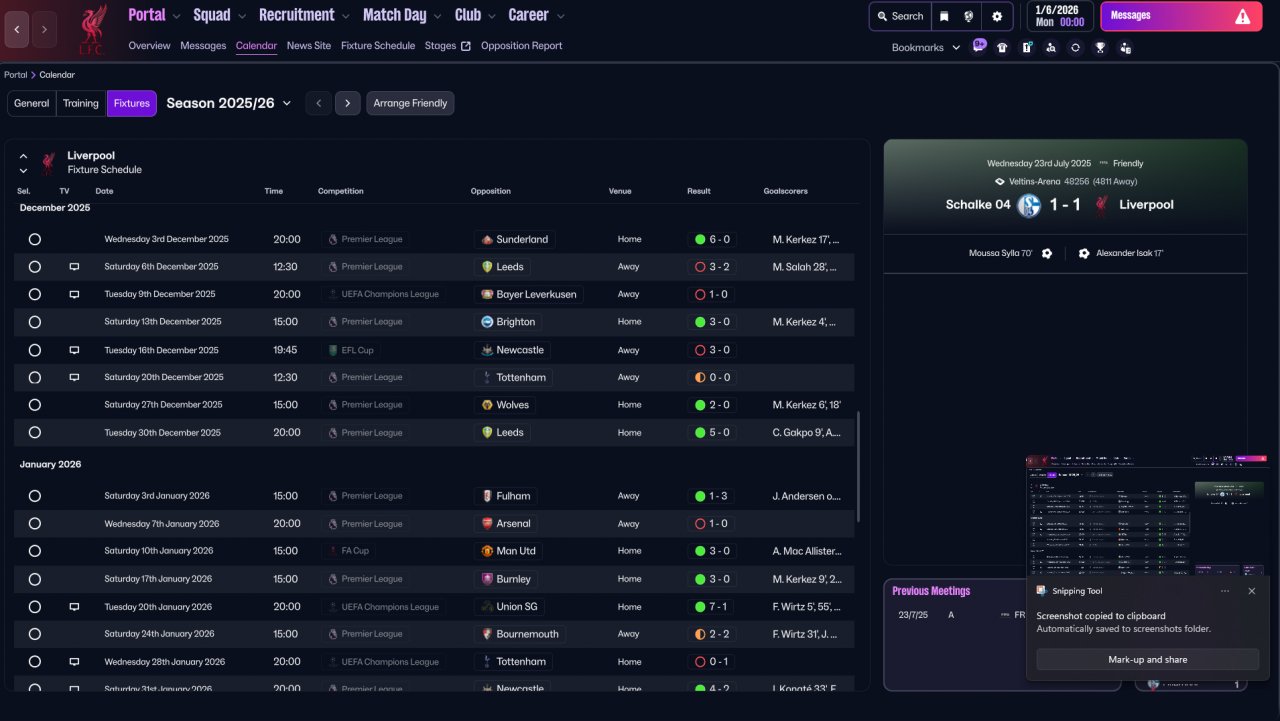
Task: Open the circular arrows bookmark icon
Action: [x=1075, y=47]
